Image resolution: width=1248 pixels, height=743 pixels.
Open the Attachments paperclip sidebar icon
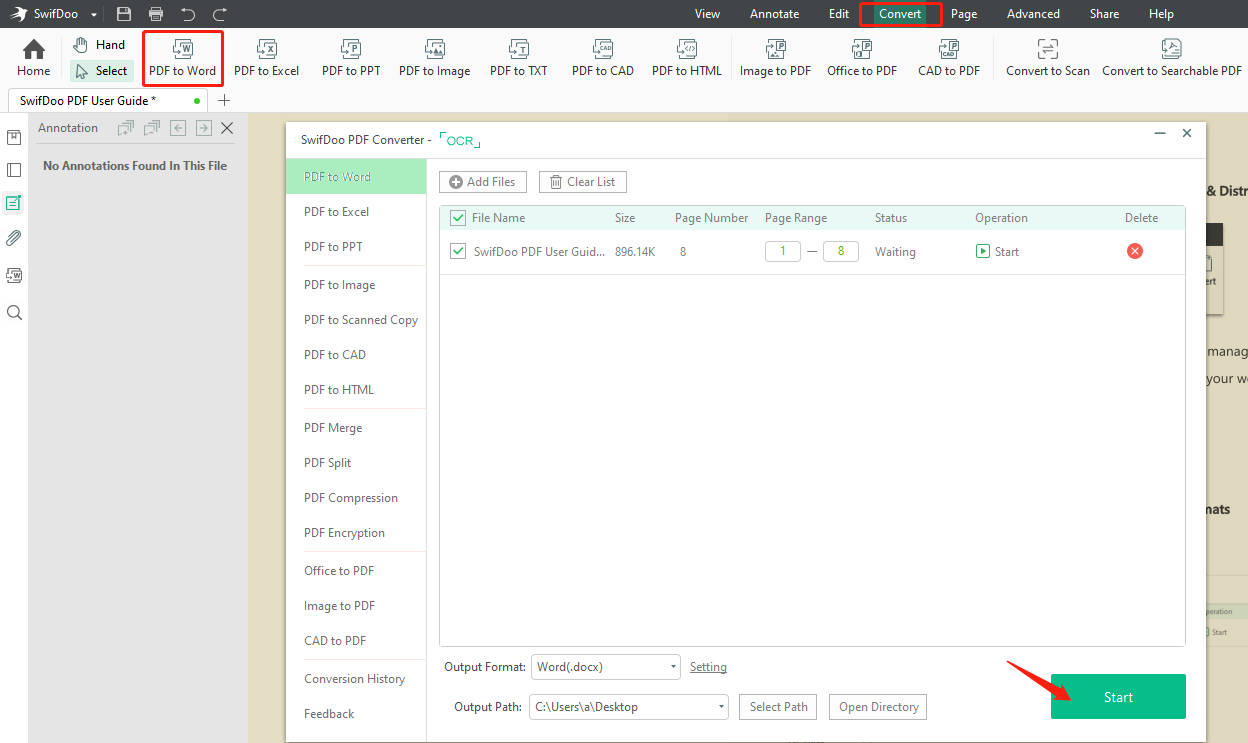click(14, 238)
